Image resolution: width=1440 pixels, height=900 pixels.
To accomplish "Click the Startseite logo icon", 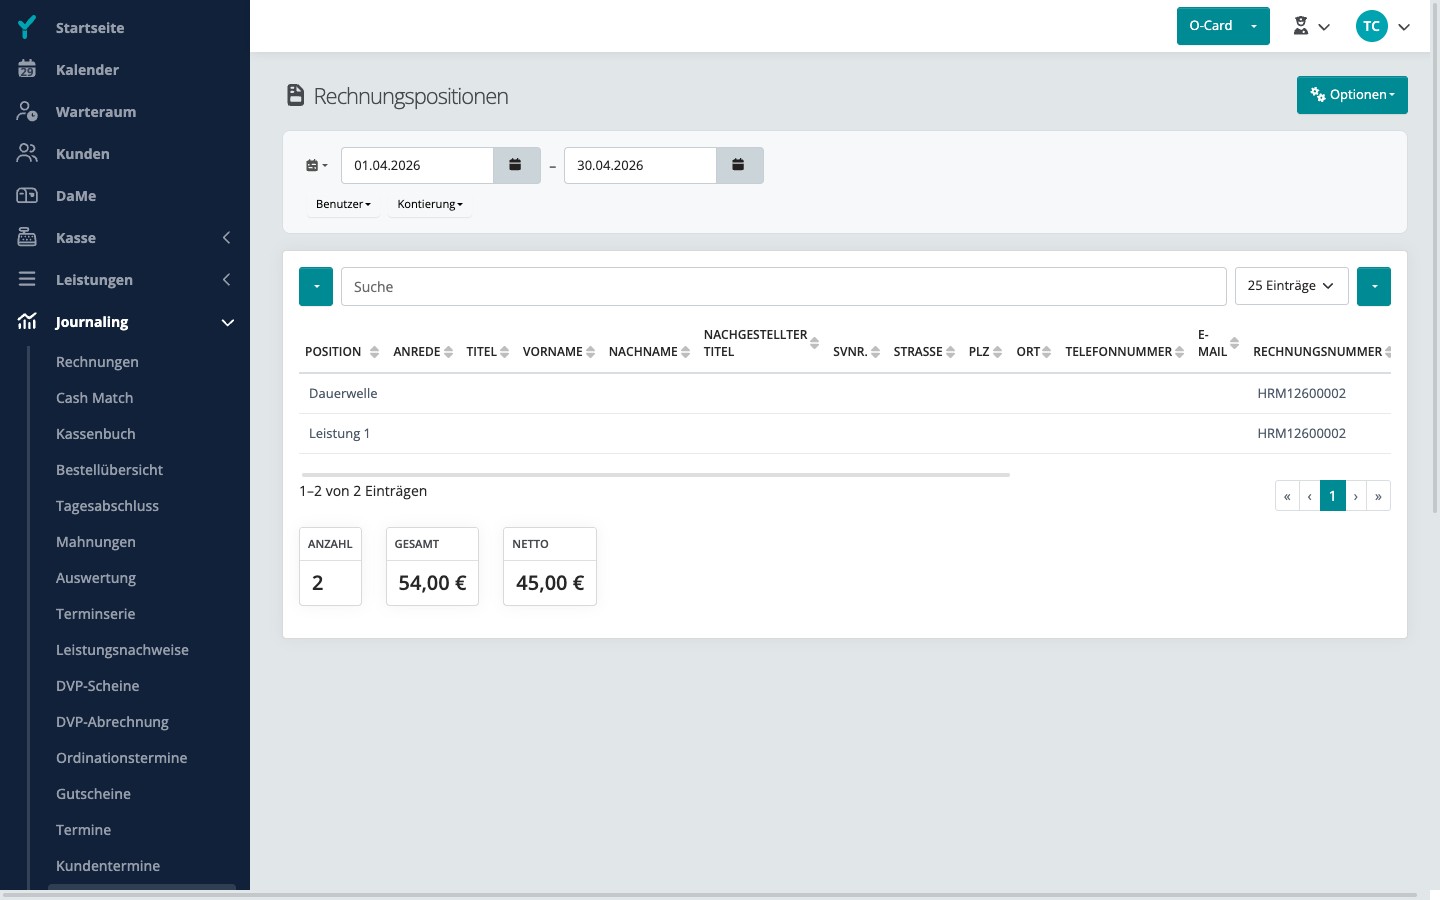I will tap(27, 27).
